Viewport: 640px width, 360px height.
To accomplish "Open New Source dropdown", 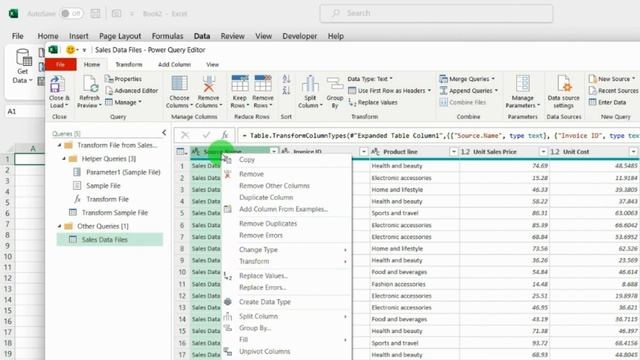I will [612, 79].
